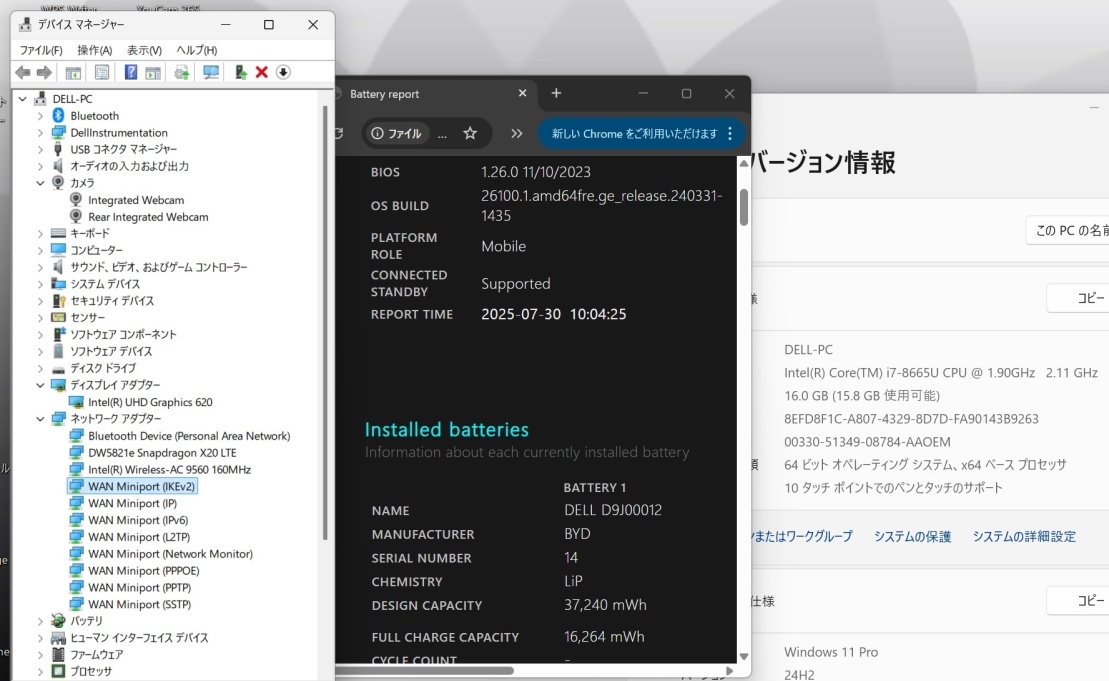1109x681 pixels.
Task: Click the 'Installed batteries' heading in report
Action: tap(447, 429)
